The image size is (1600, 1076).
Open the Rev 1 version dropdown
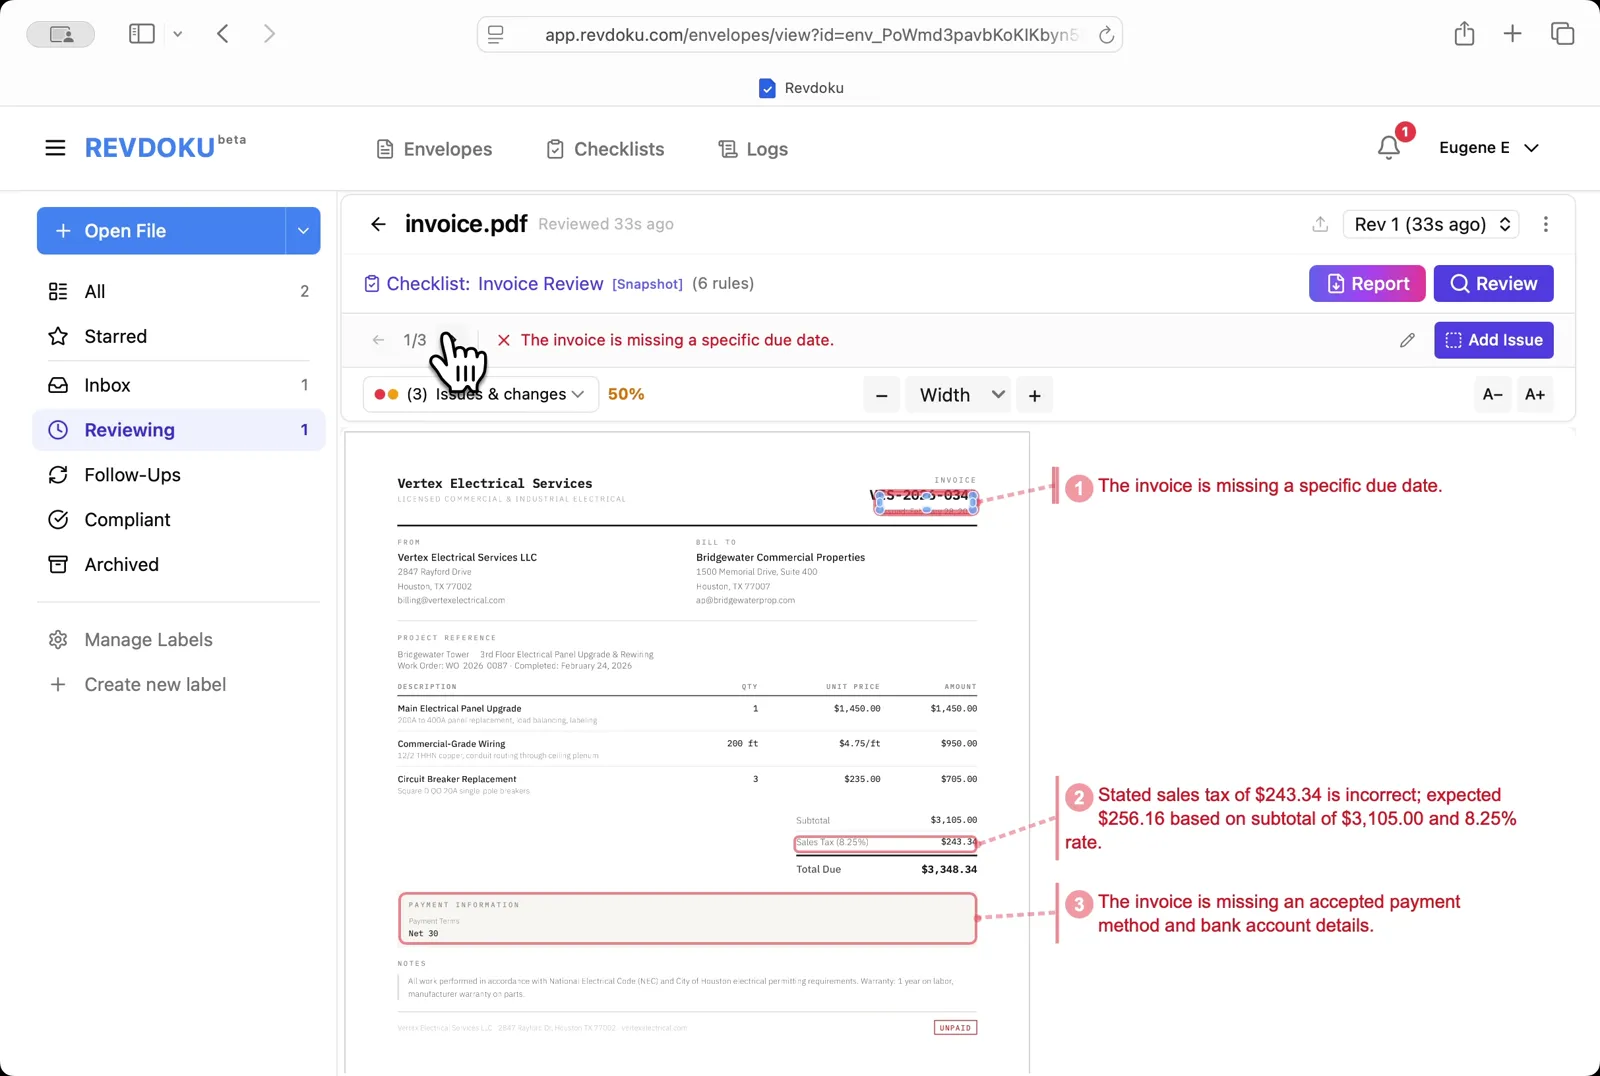pyautogui.click(x=1430, y=224)
